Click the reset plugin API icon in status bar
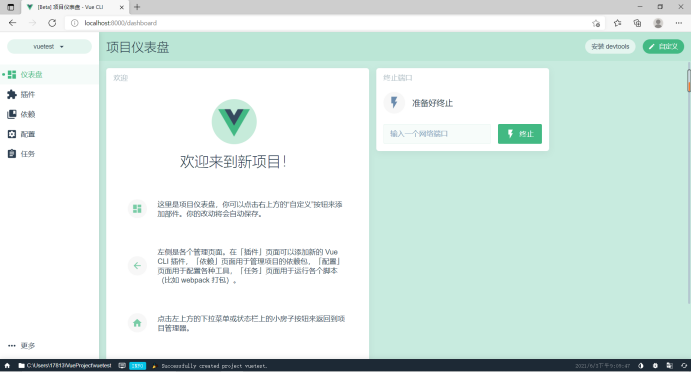 point(684,365)
